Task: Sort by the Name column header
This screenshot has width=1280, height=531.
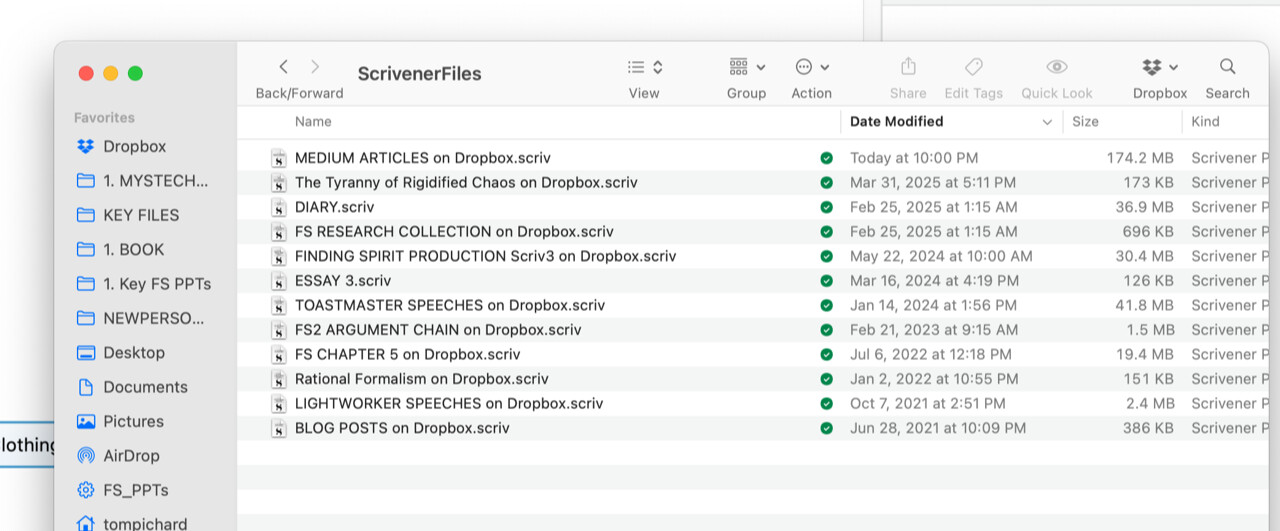Action: point(313,121)
